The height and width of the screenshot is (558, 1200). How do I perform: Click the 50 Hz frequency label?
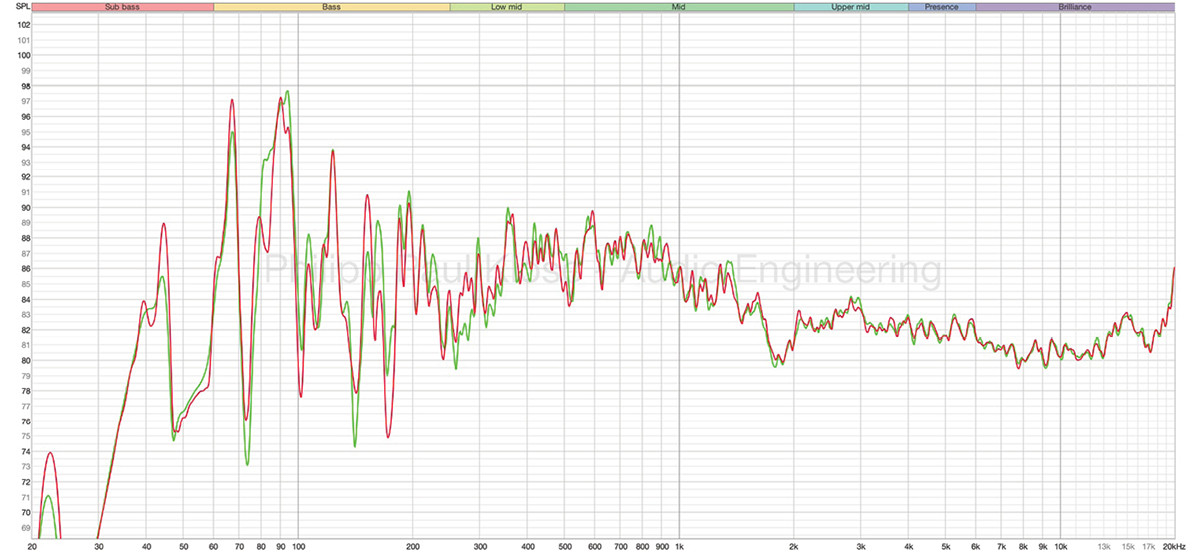(x=184, y=549)
